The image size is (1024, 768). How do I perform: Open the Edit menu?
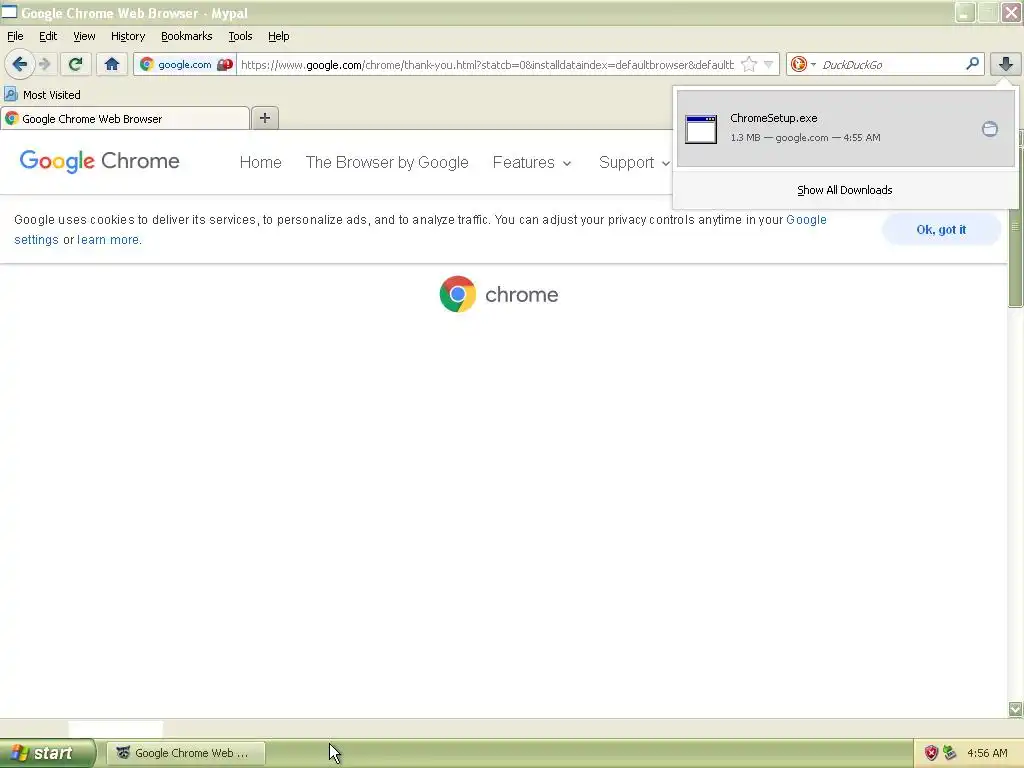pyautogui.click(x=48, y=36)
